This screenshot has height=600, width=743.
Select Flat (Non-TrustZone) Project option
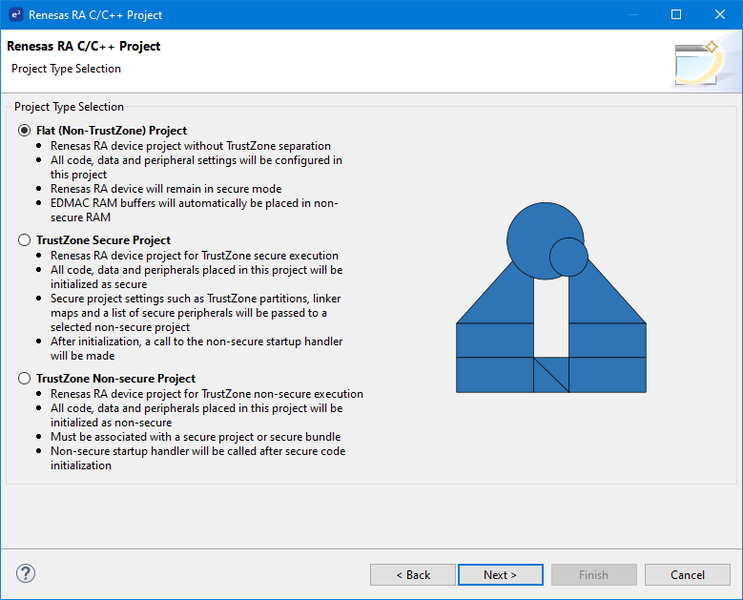tap(25, 131)
